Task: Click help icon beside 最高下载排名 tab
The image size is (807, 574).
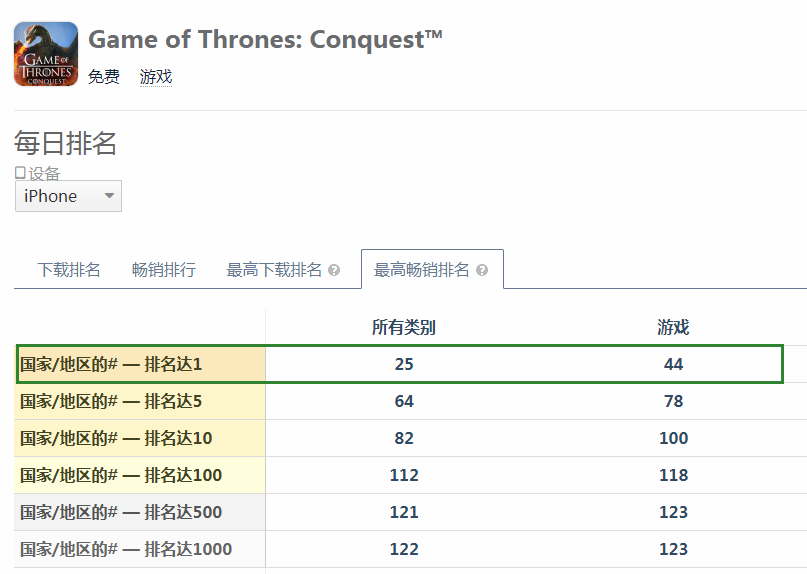Action: point(334,270)
